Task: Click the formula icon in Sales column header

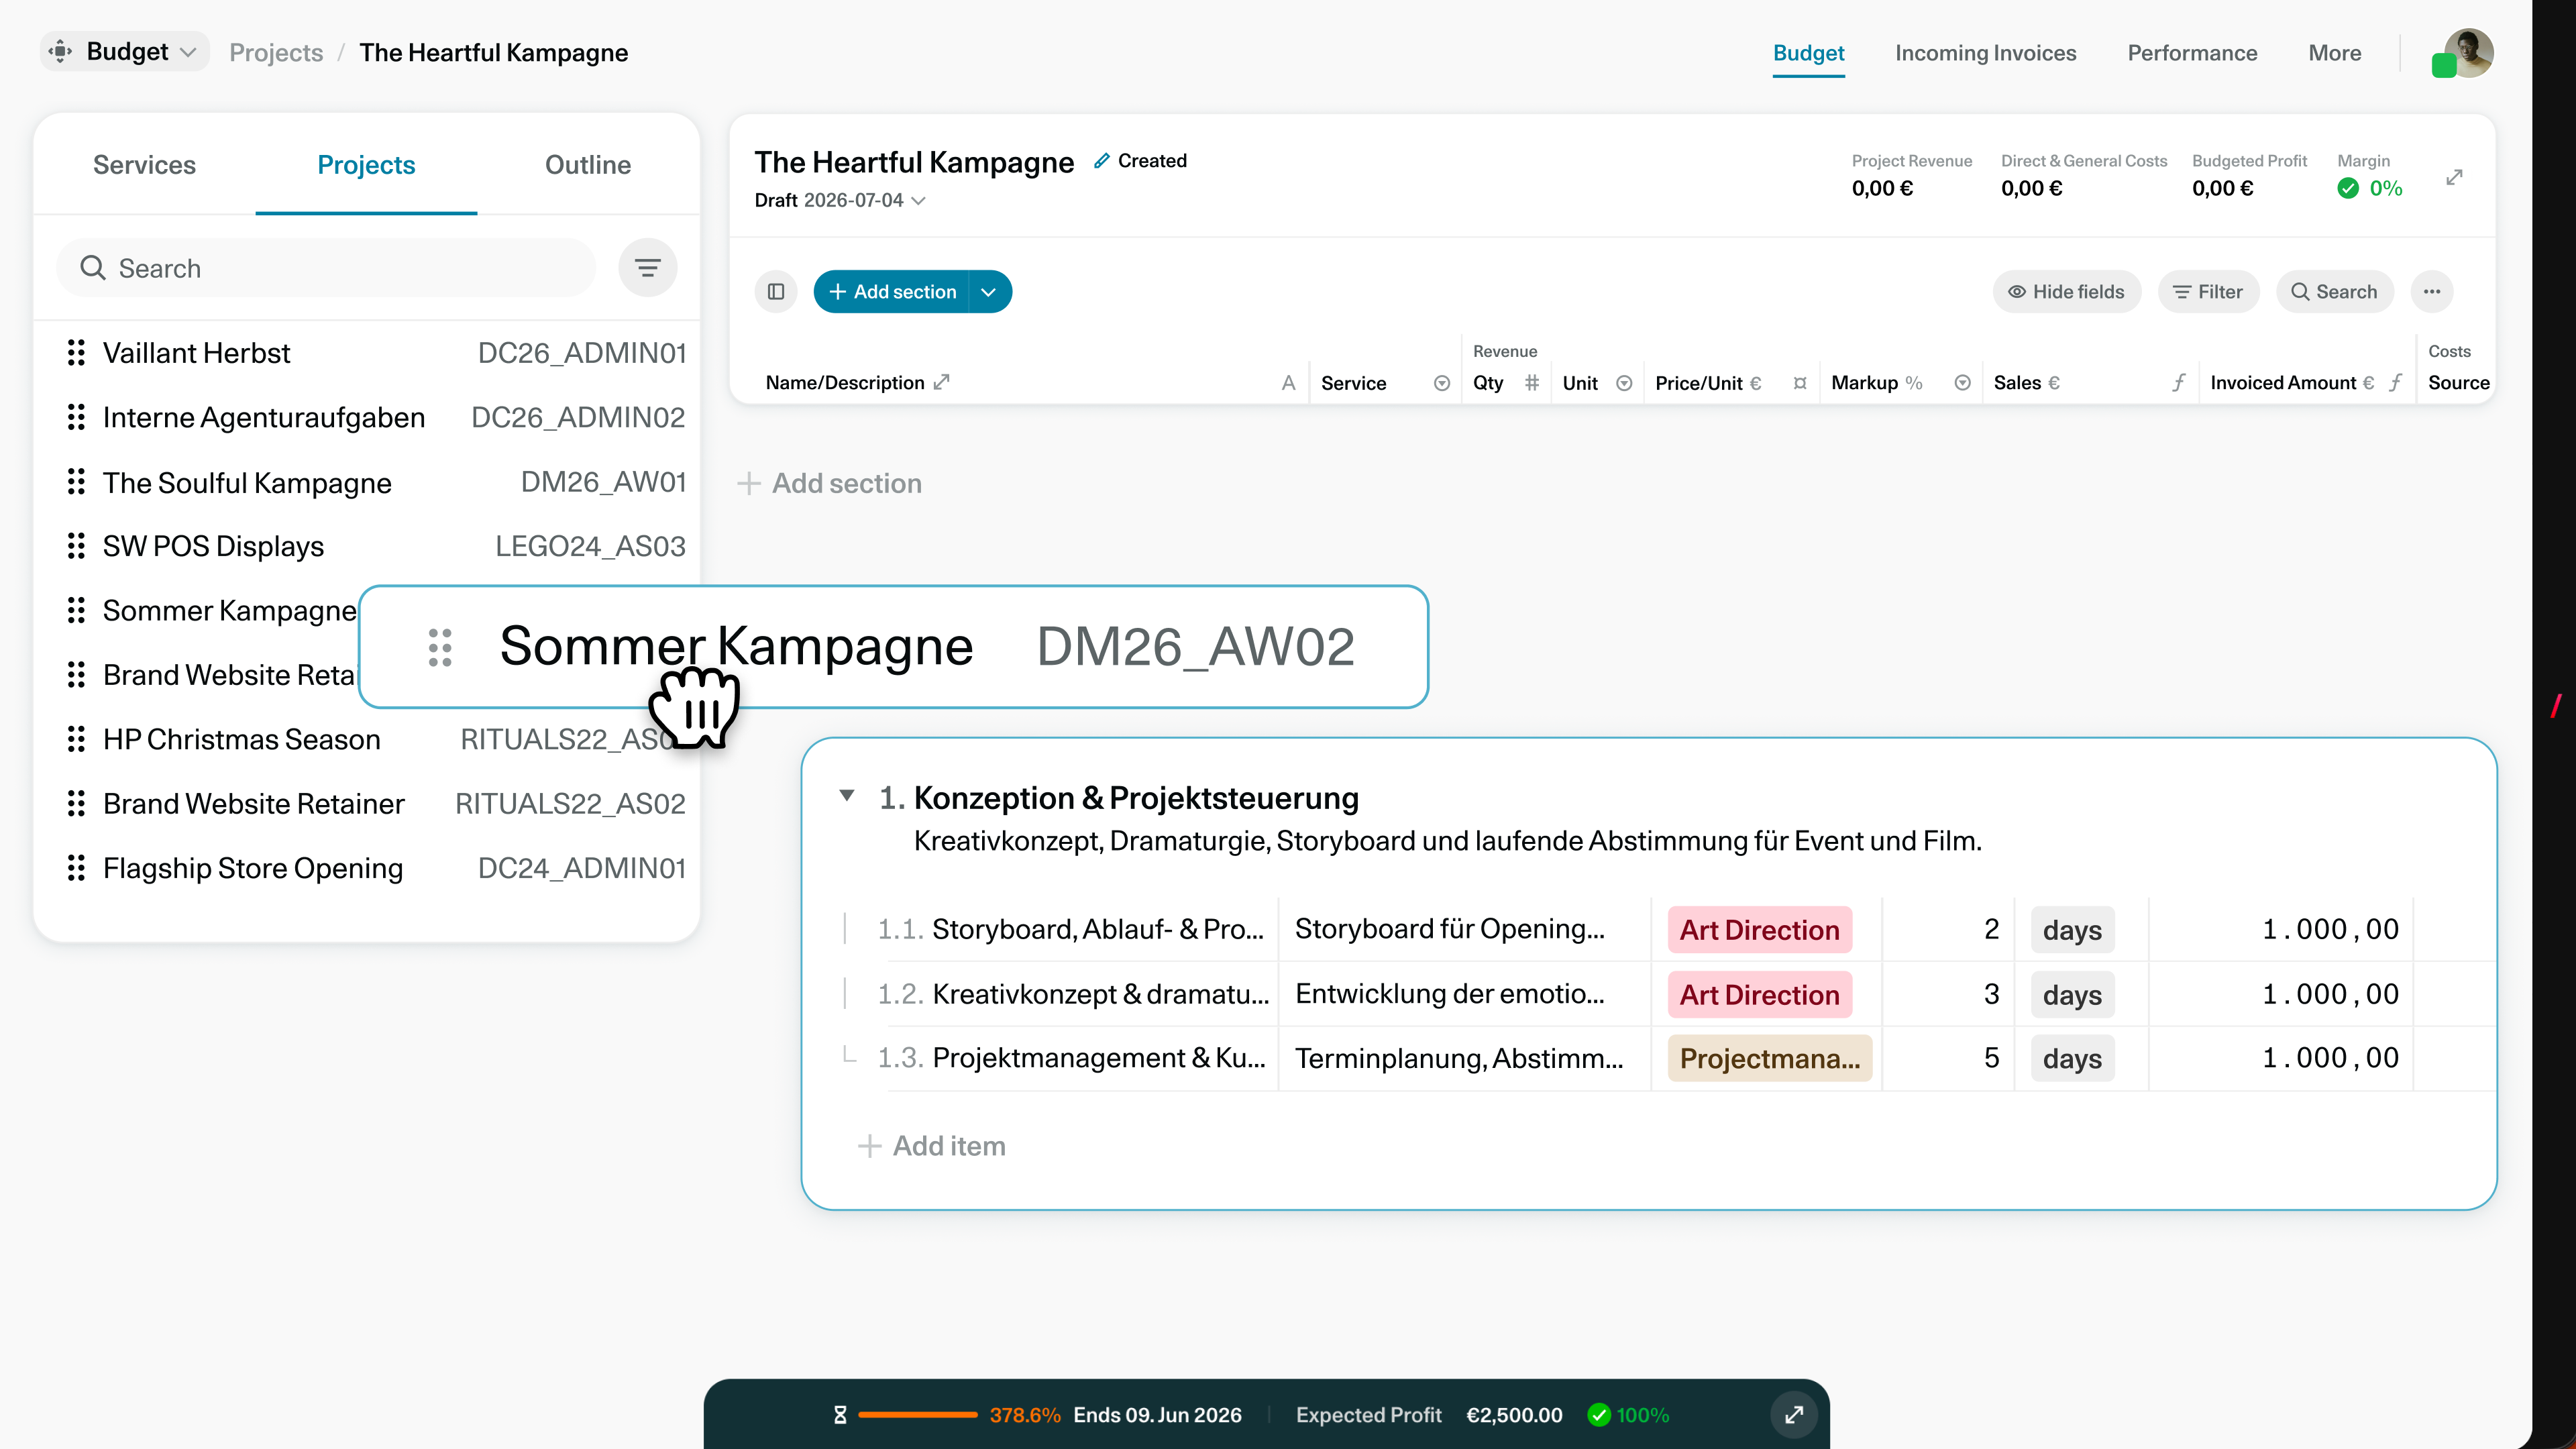Action: click(x=2179, y=383)
